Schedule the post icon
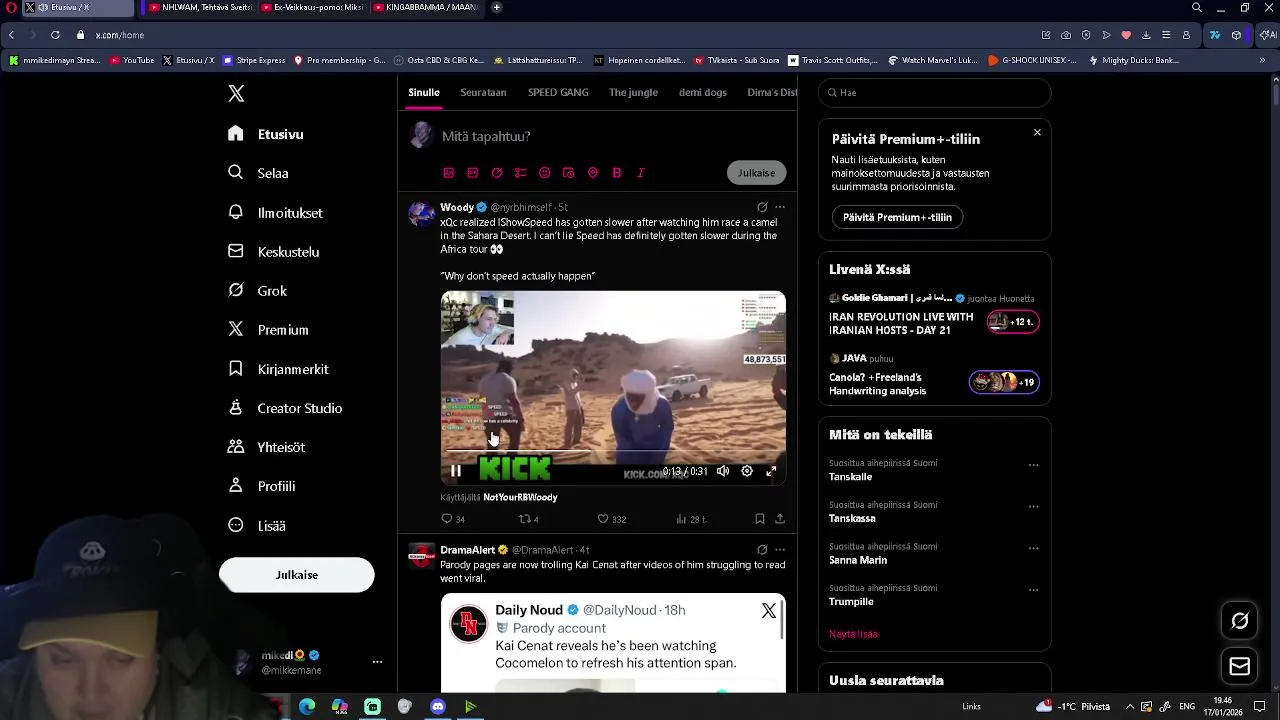Screen dimensions: 1280x720 [569, 173]
